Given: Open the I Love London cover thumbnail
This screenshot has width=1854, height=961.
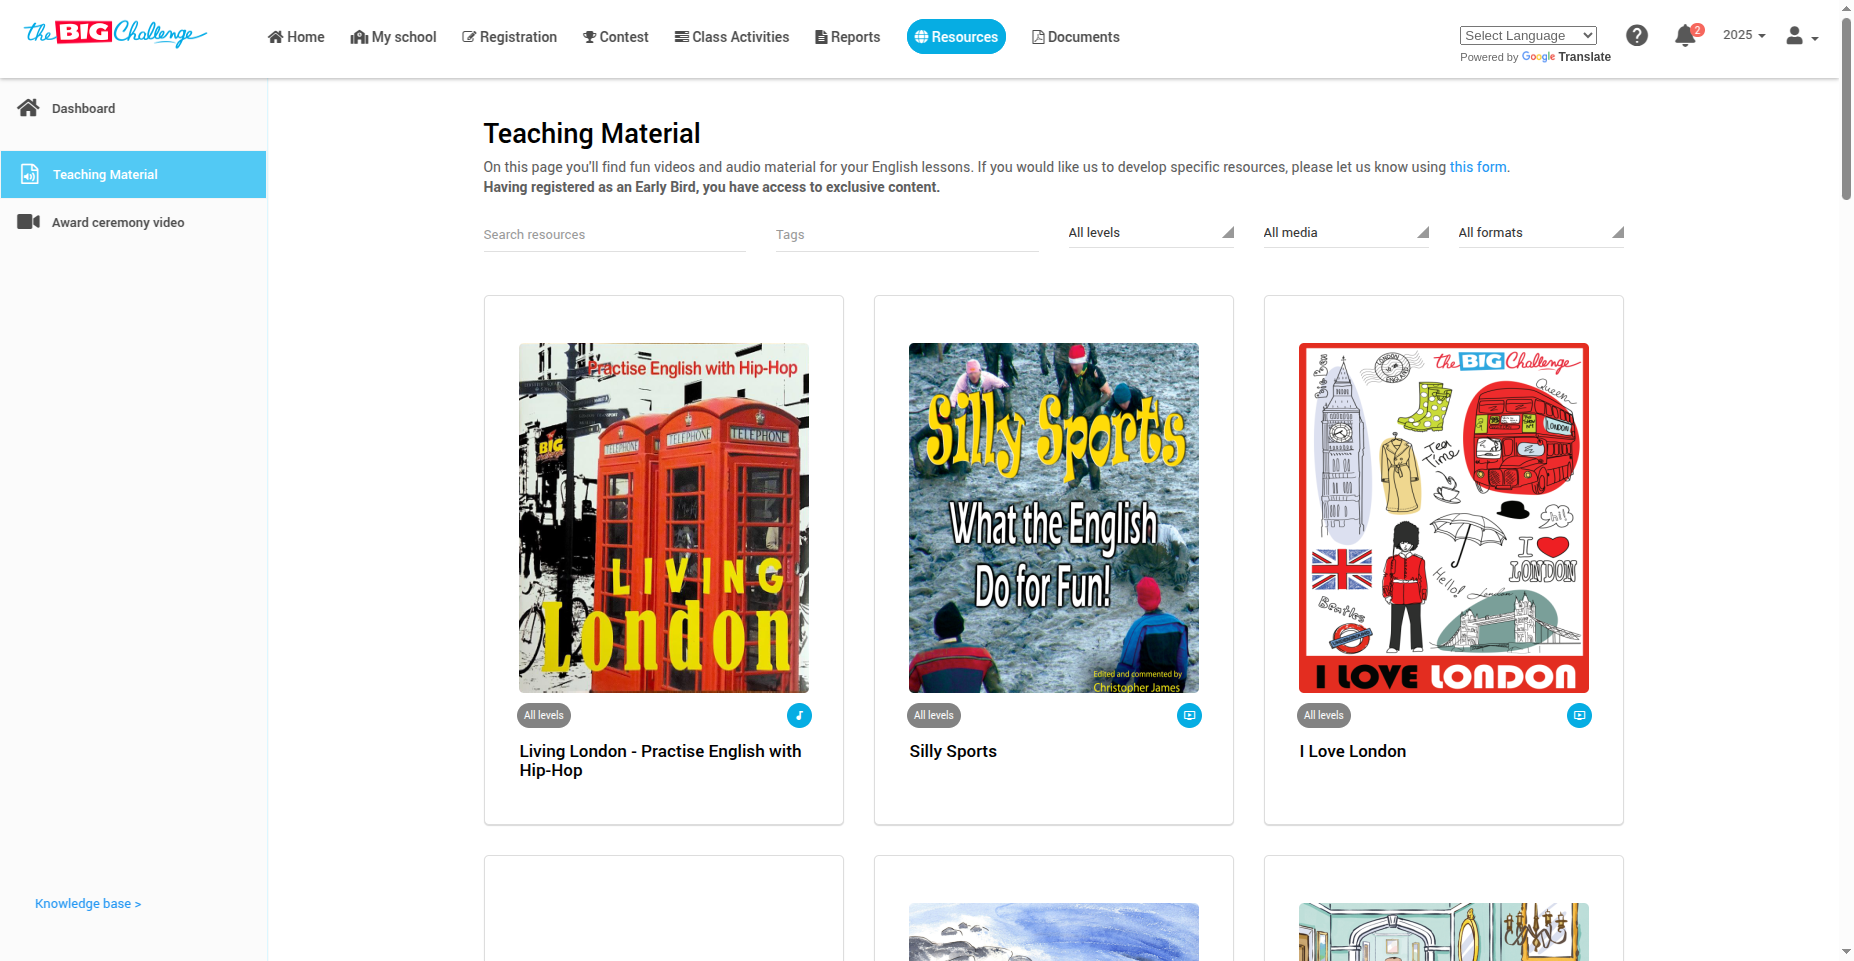Looking at the screenshot, I should pyautogui.click(x=1444, y=518).
